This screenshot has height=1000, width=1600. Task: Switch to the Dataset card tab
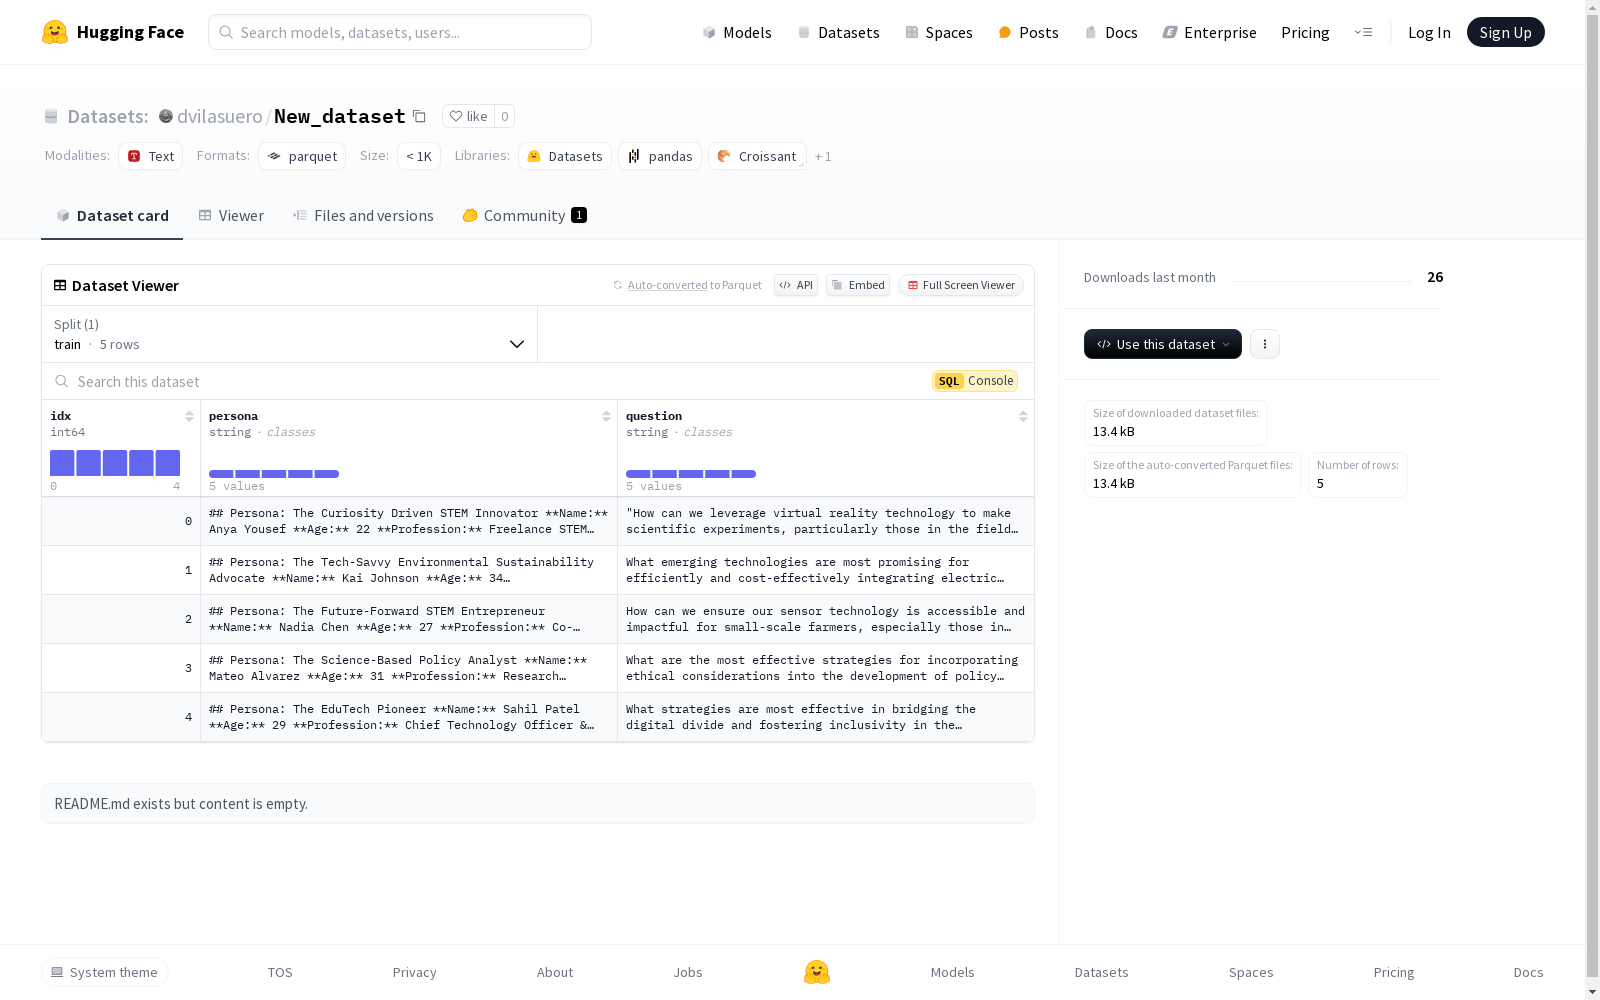pos(112,216)
